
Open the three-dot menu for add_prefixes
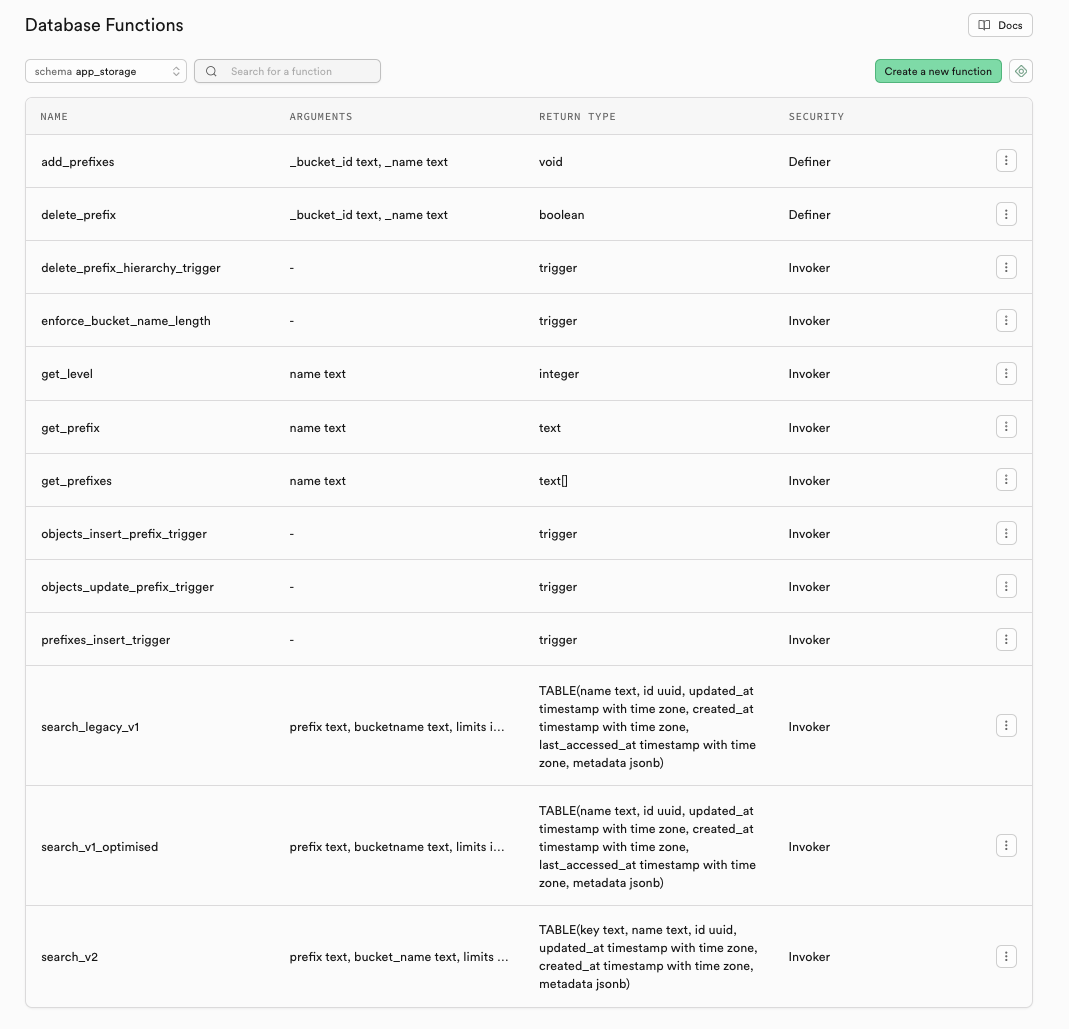[x=1006, y=161]
